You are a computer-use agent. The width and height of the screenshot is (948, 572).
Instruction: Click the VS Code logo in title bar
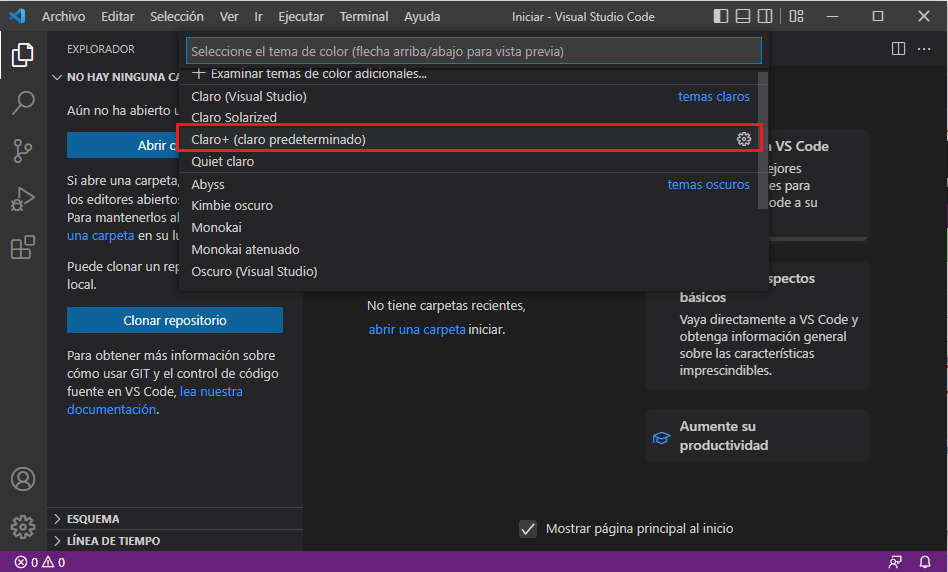point(17,16)
